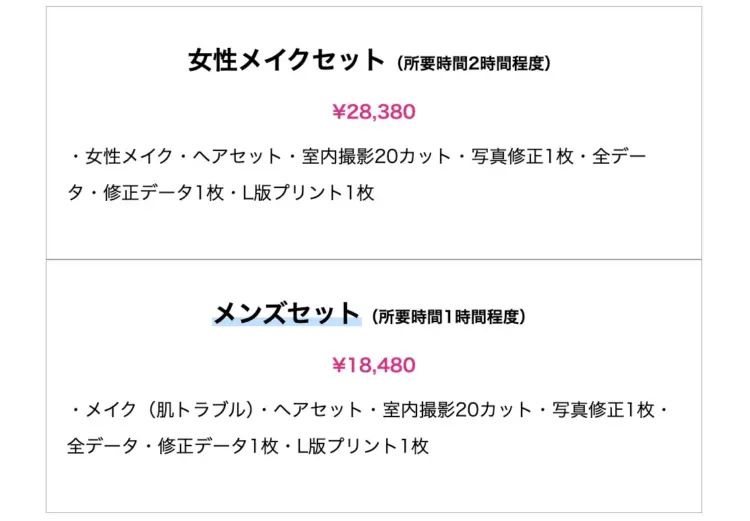The height and width of the screenshot is (521, 750).
Task: Click L版プリント1枚 under the ¥28,380 set
Action: pyautogui.click(x=307, y=193)
